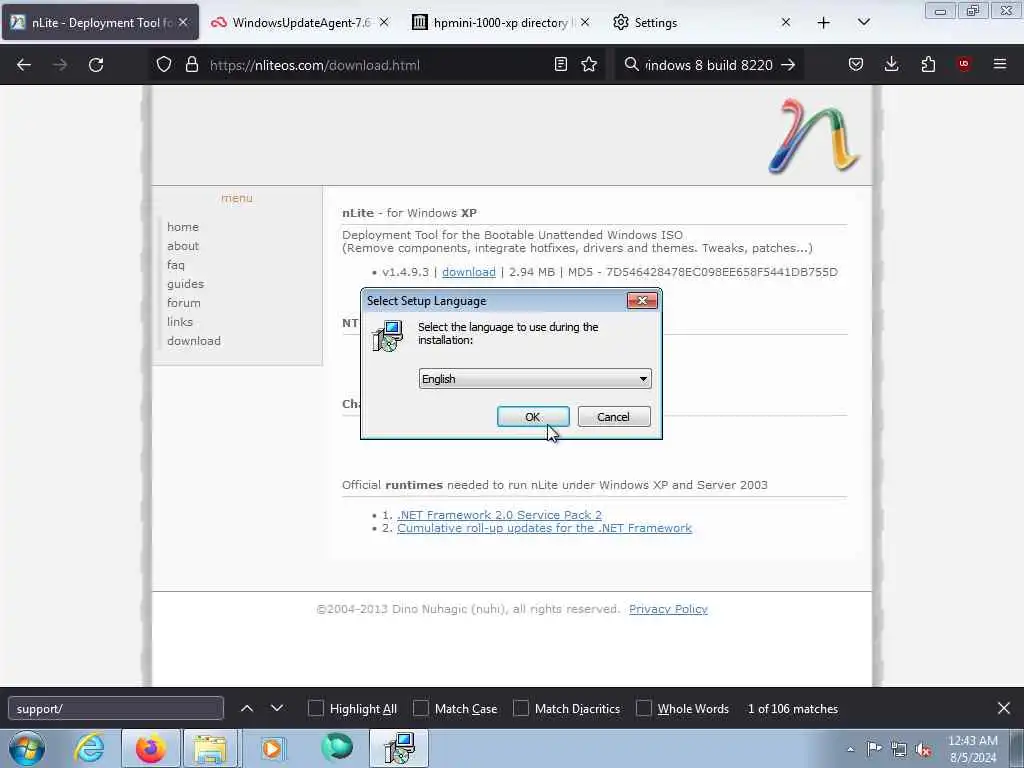
Task: Open the Pocket save icon
Action: pyautogui.click(x=856, y=65)
